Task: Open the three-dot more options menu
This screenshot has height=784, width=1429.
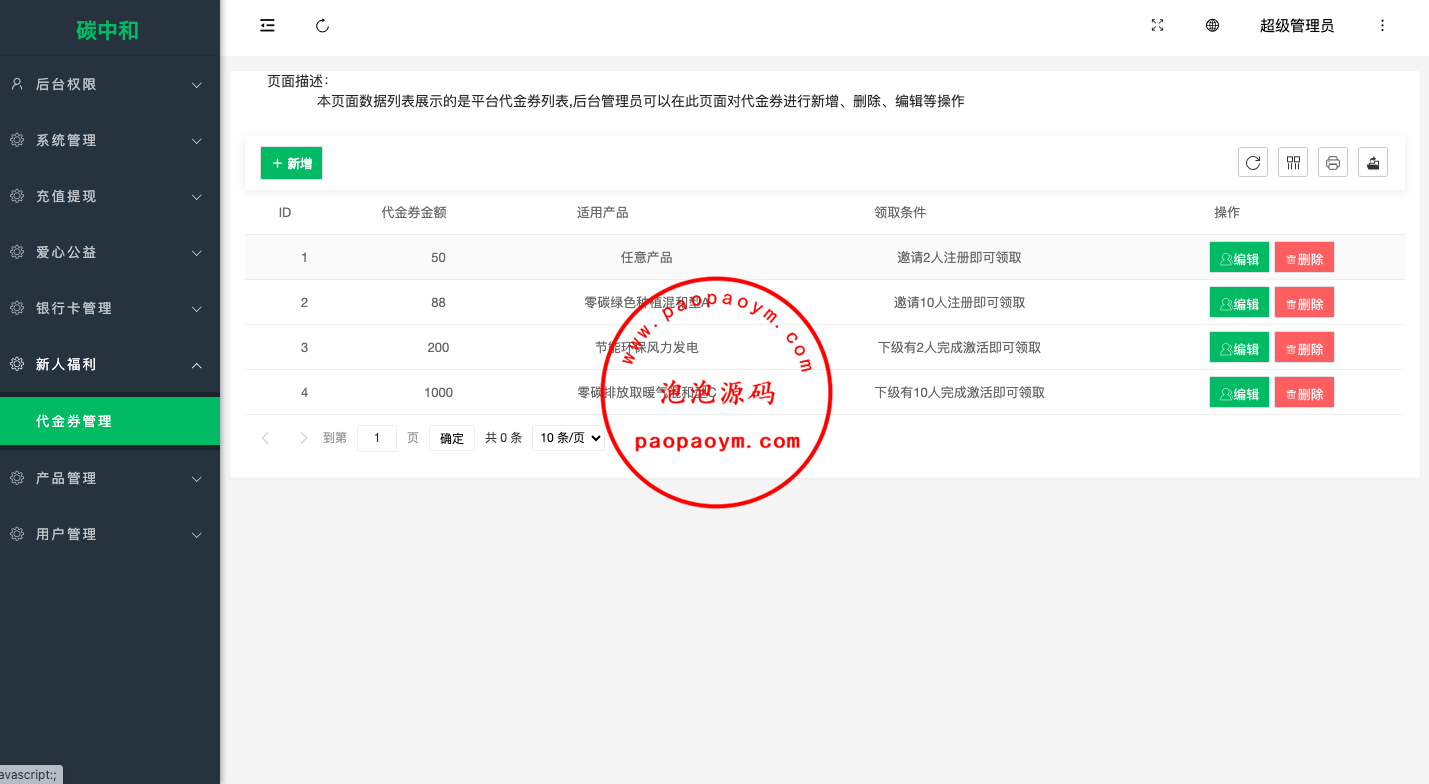Action: tap(1382, 26)
